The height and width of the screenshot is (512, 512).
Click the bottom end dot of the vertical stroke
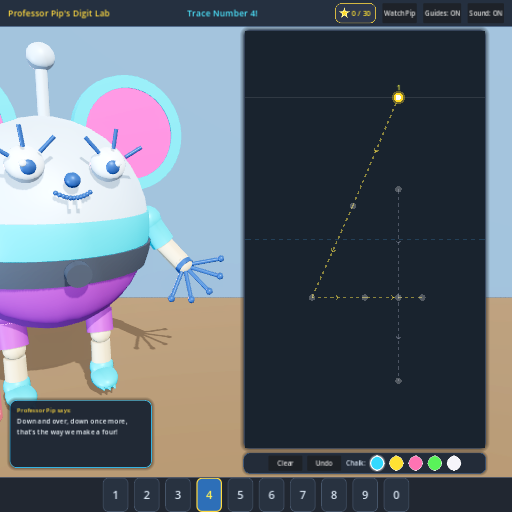tap(398, 381)
